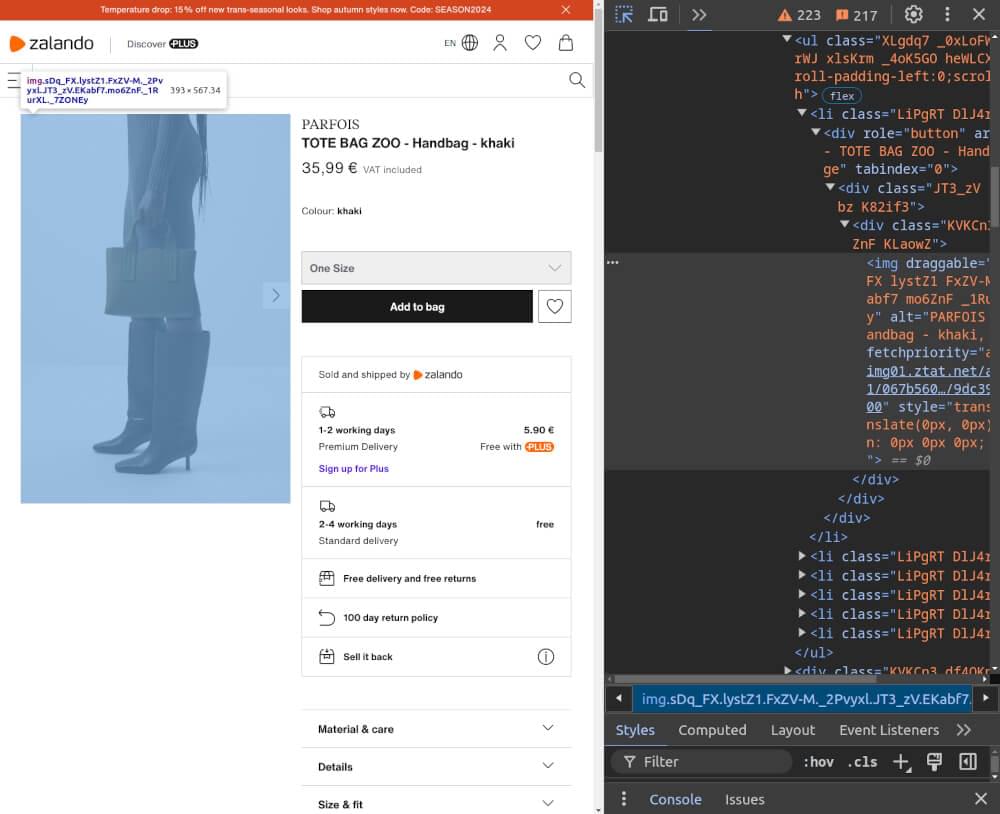Click the Add to bag button
Viewport: 1000px width, 814px height.
tap(416, 306)
